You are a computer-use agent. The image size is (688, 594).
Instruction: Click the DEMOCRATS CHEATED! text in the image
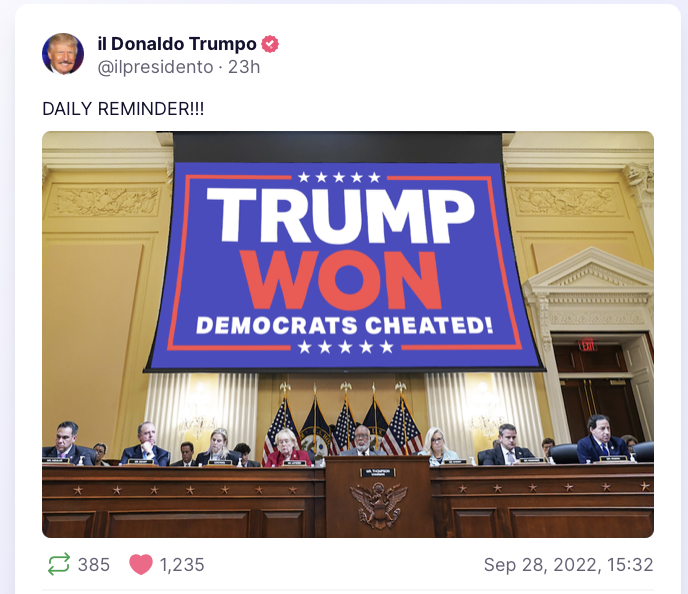pyautogui.click(x=344, y=325)
